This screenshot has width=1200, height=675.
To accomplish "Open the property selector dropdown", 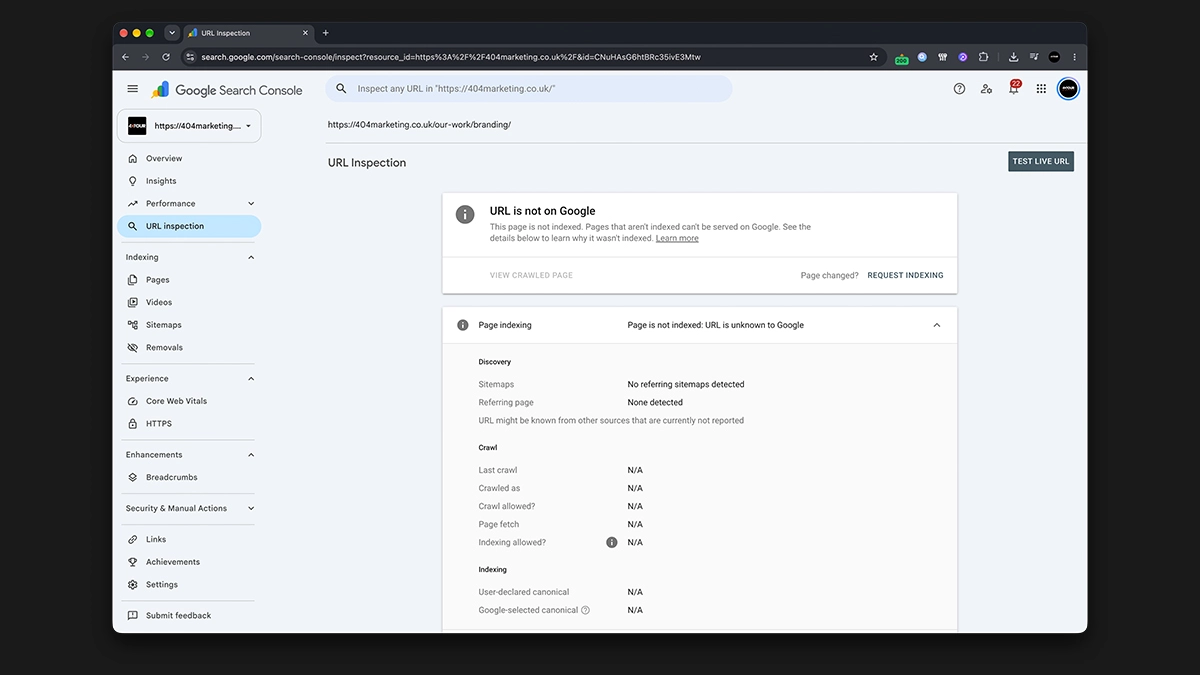I will click(189, 126).
